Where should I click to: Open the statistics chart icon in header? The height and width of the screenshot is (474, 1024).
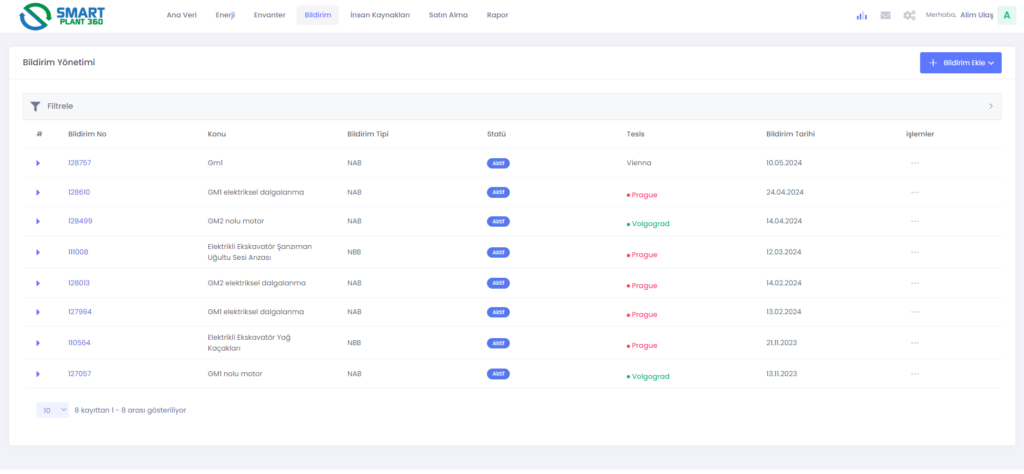click(x=861, y=15)
